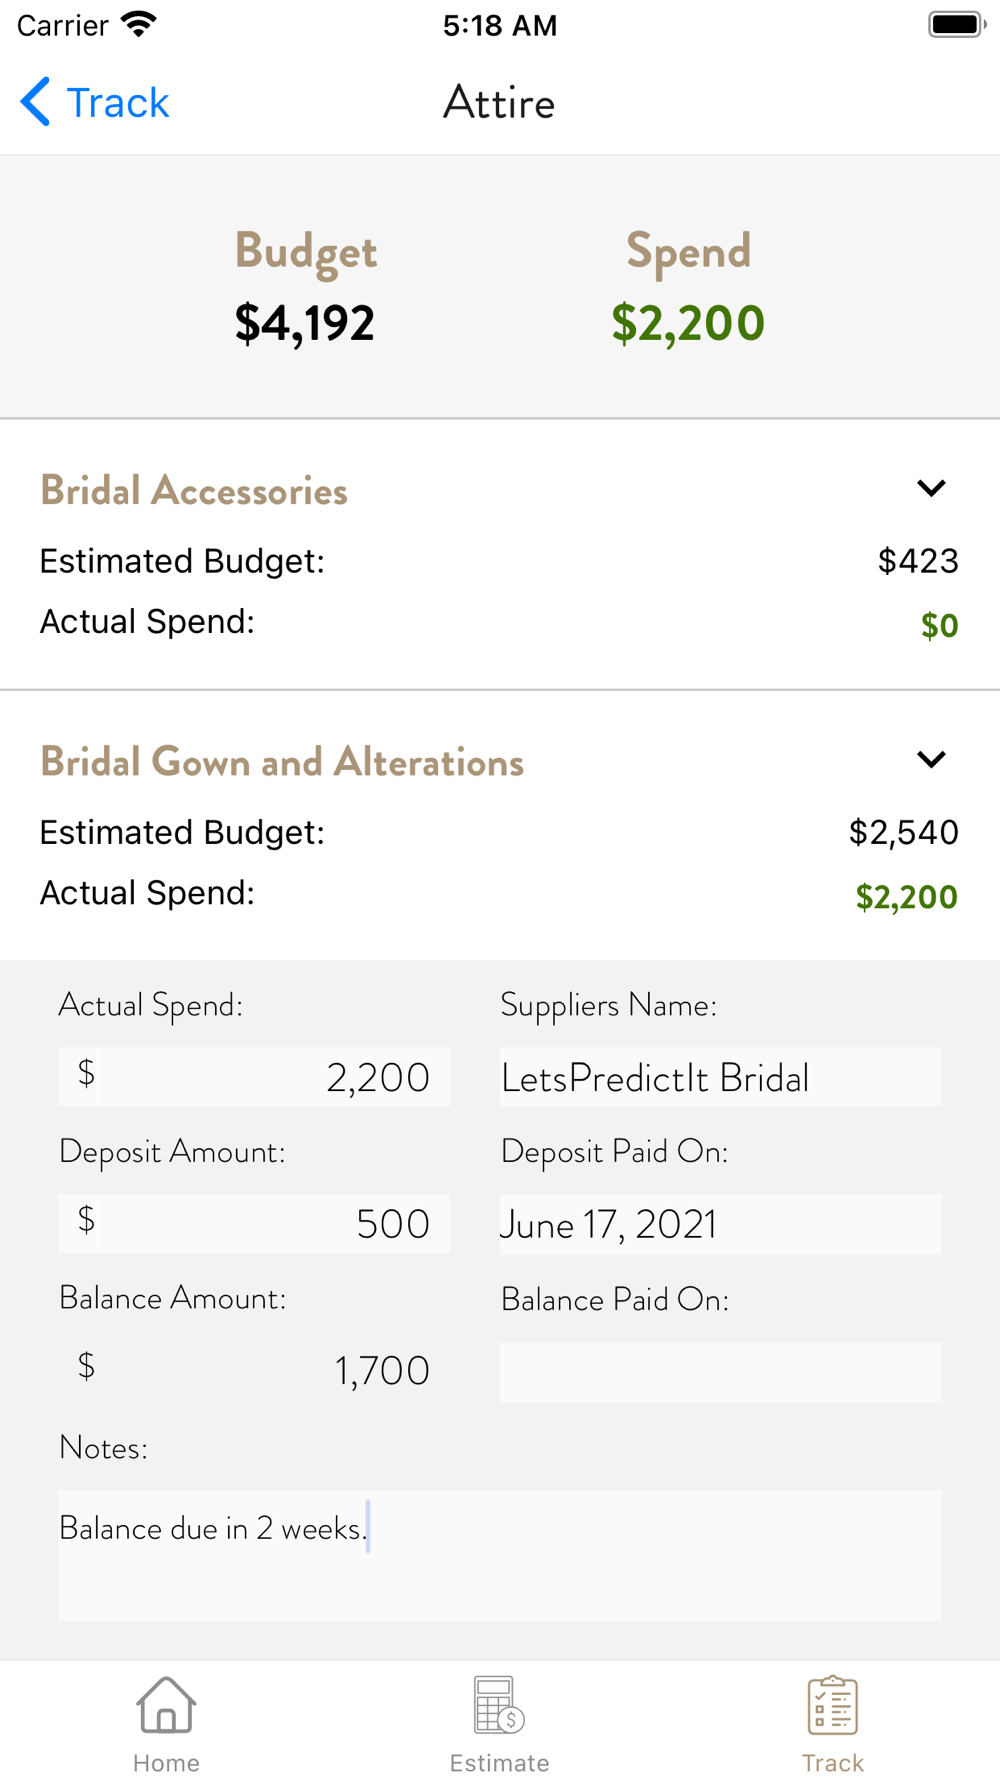1000x1778 pixels.
Task: Tap Bridal Gown and Alterations heading
Action: point(282,762)
